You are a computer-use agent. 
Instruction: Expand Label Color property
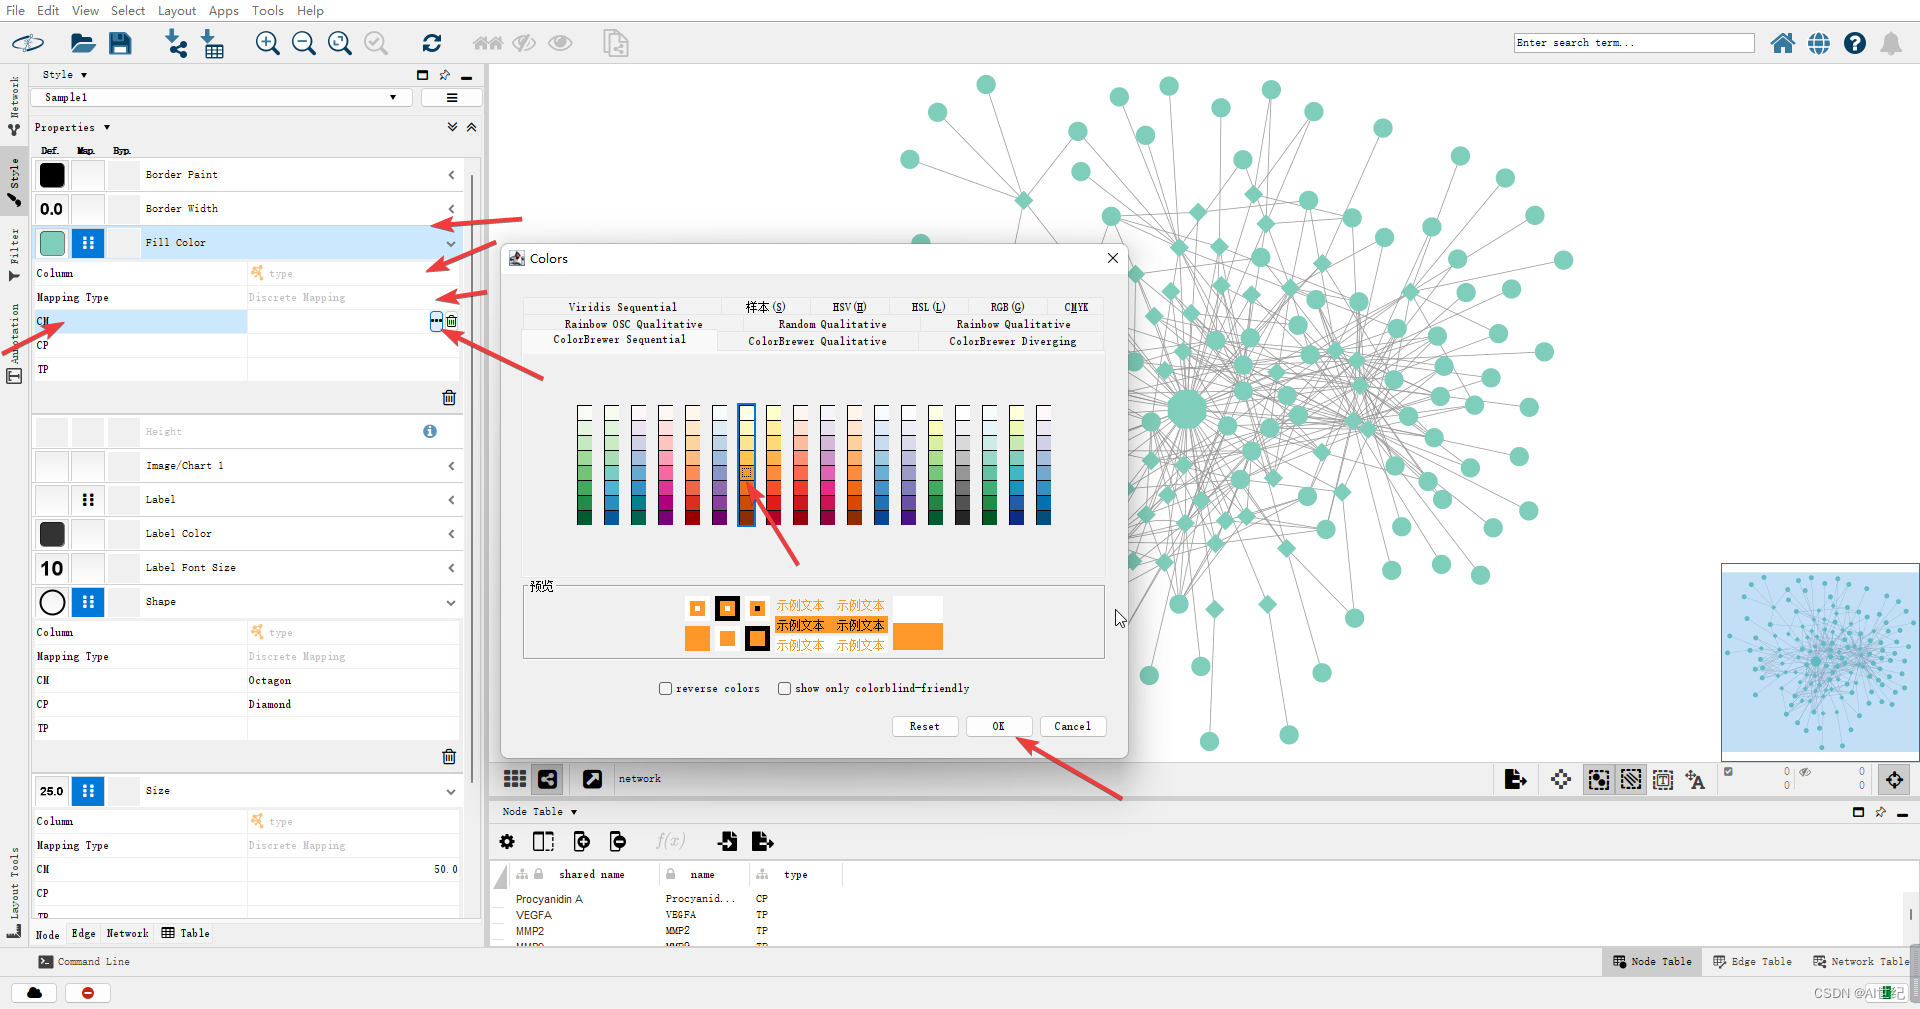451,534
